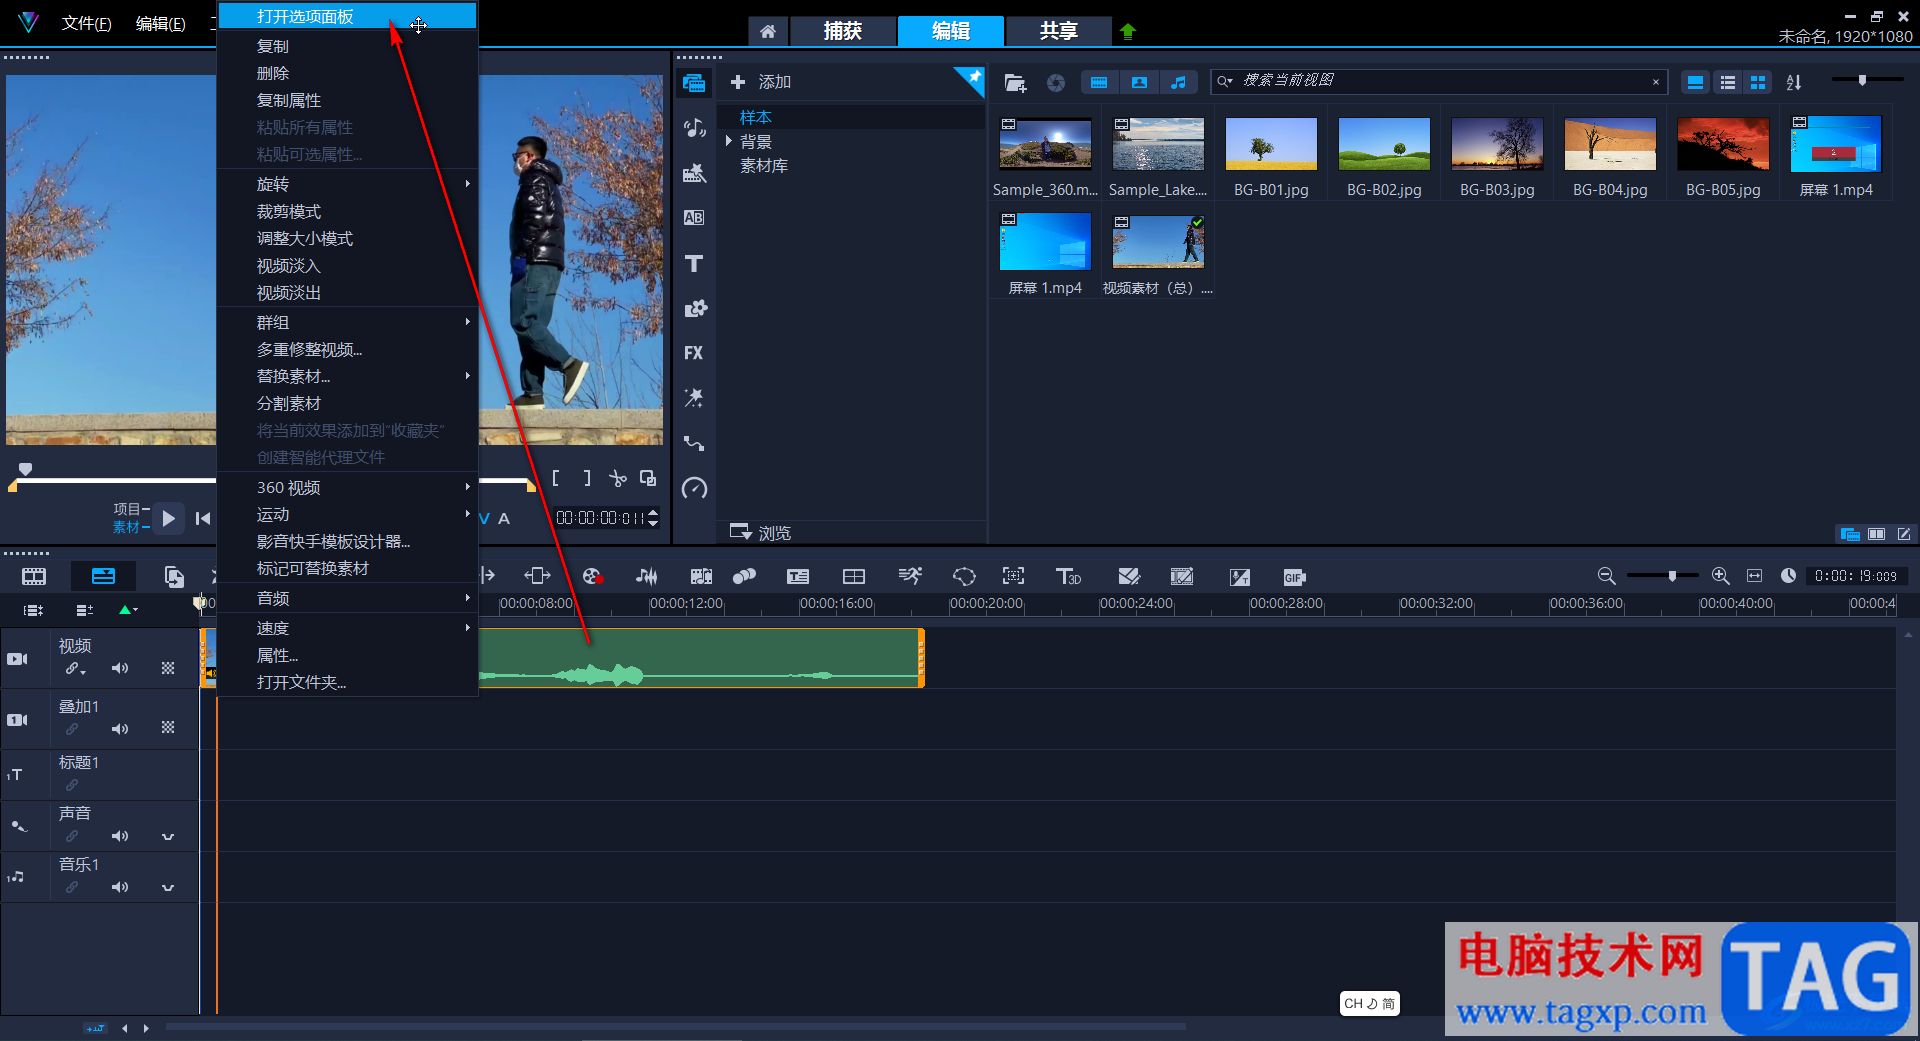Zoom out the timeline
This screenshot has width=1920, height=1041.
click(x=1606, y=576)
